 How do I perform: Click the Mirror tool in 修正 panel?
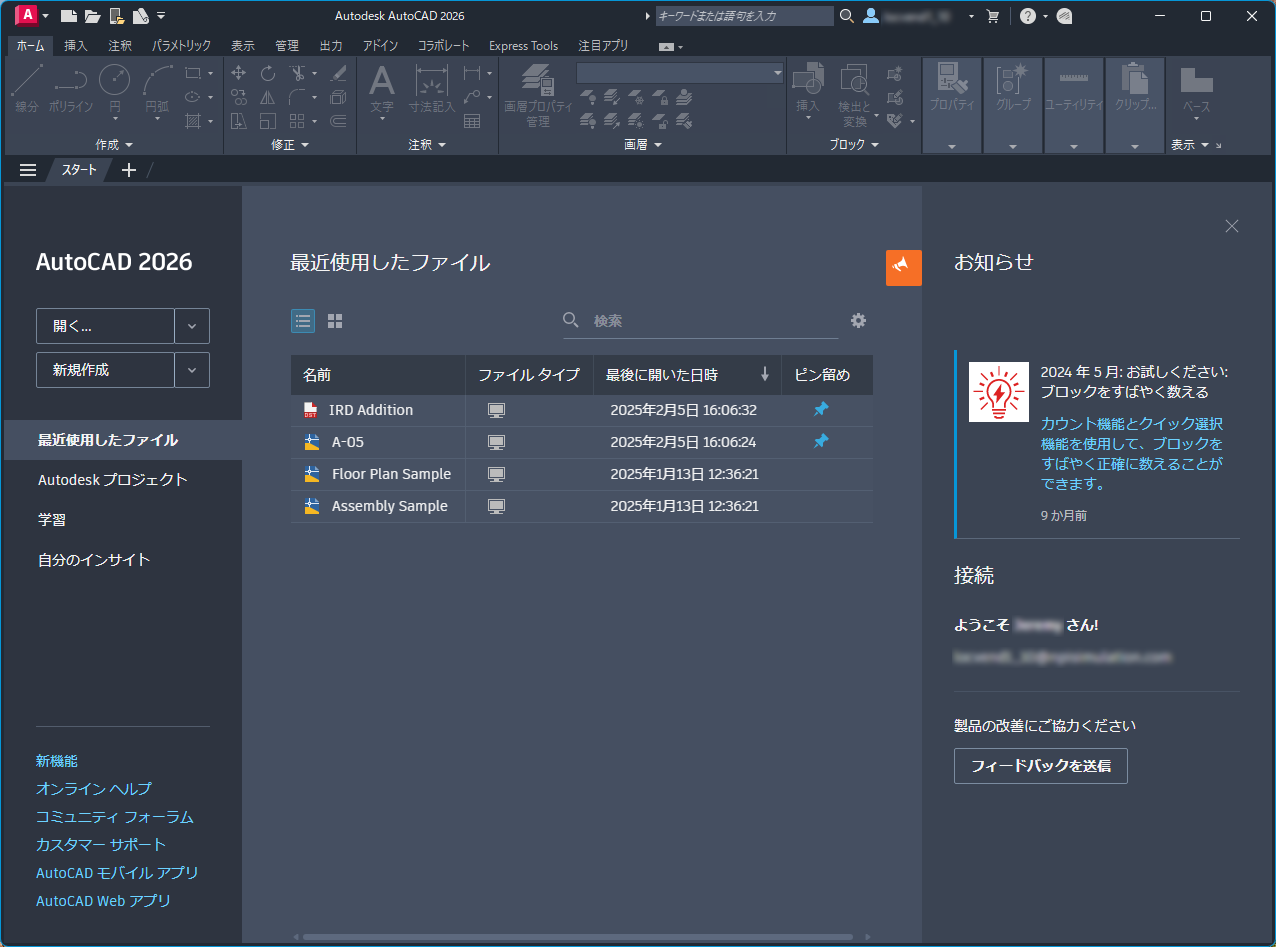pos(268,97)
